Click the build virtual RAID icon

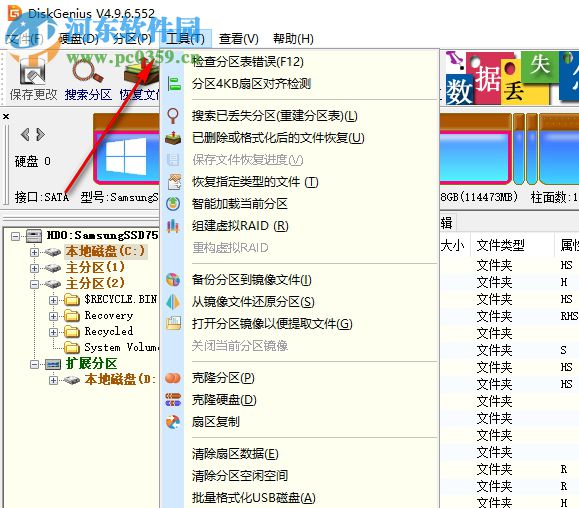(173, 226)
